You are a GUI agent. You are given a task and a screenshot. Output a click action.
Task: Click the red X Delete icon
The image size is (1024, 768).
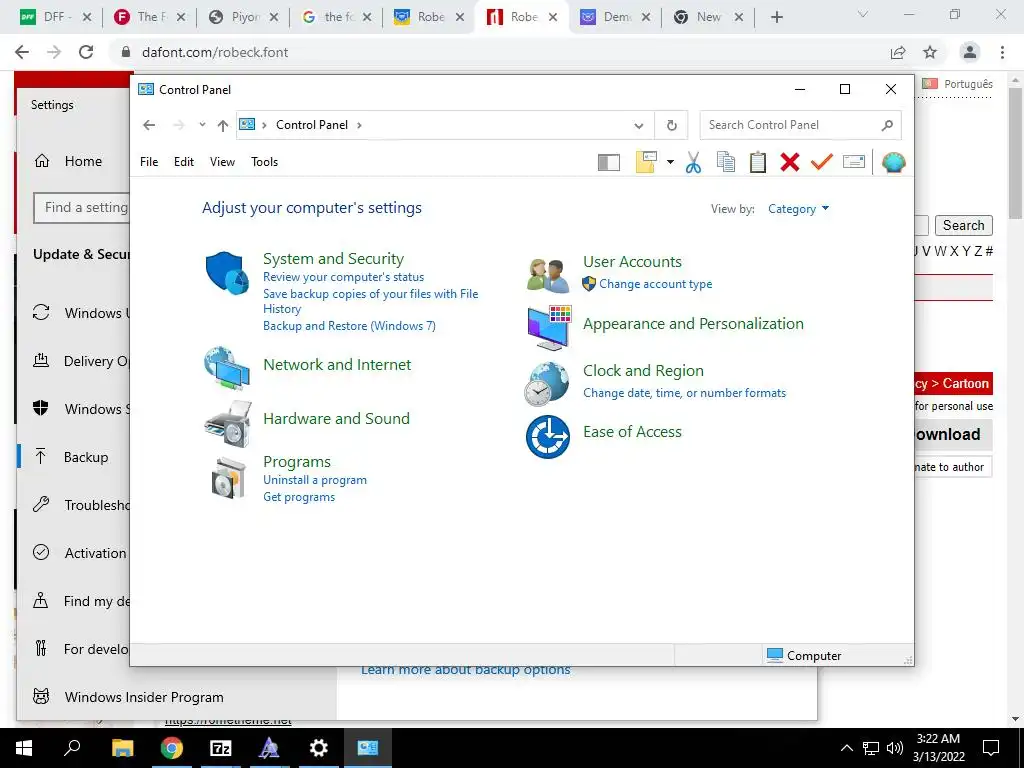790,162
